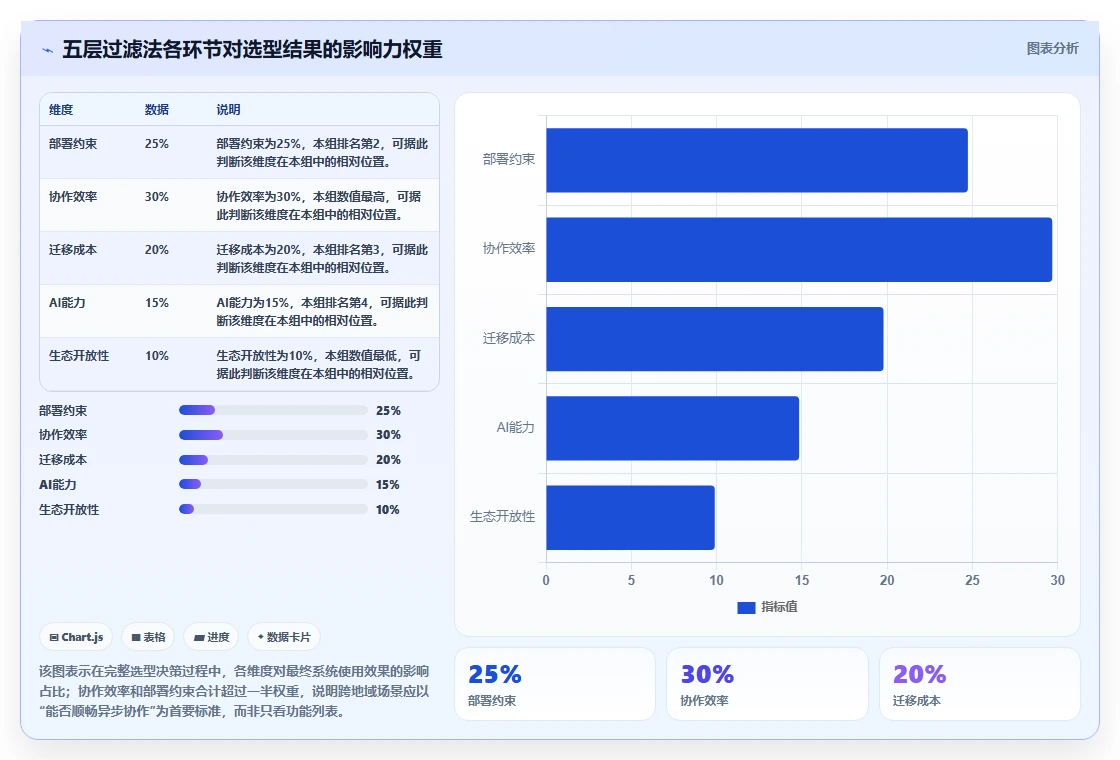Click the 说明 column header
Screen dimensions: 1120x760
tap(229, 109)
